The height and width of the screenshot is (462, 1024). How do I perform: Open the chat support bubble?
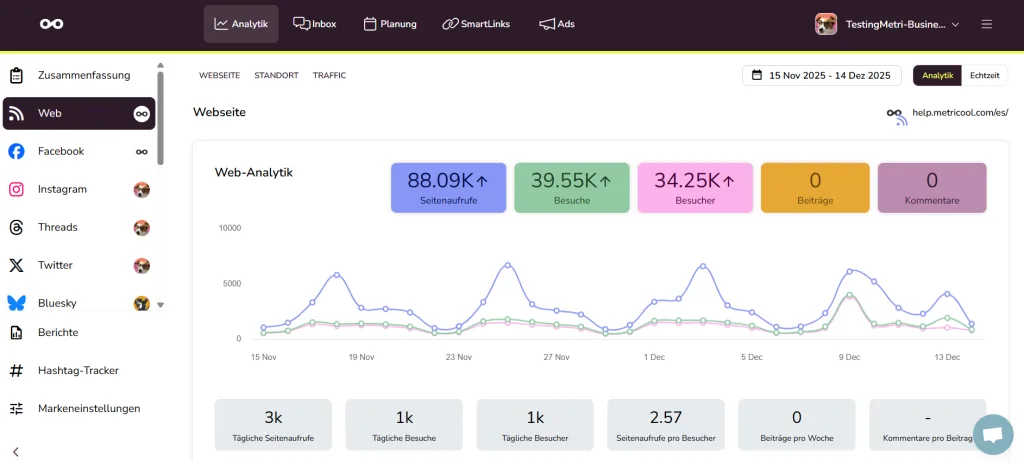click(992, 434)
